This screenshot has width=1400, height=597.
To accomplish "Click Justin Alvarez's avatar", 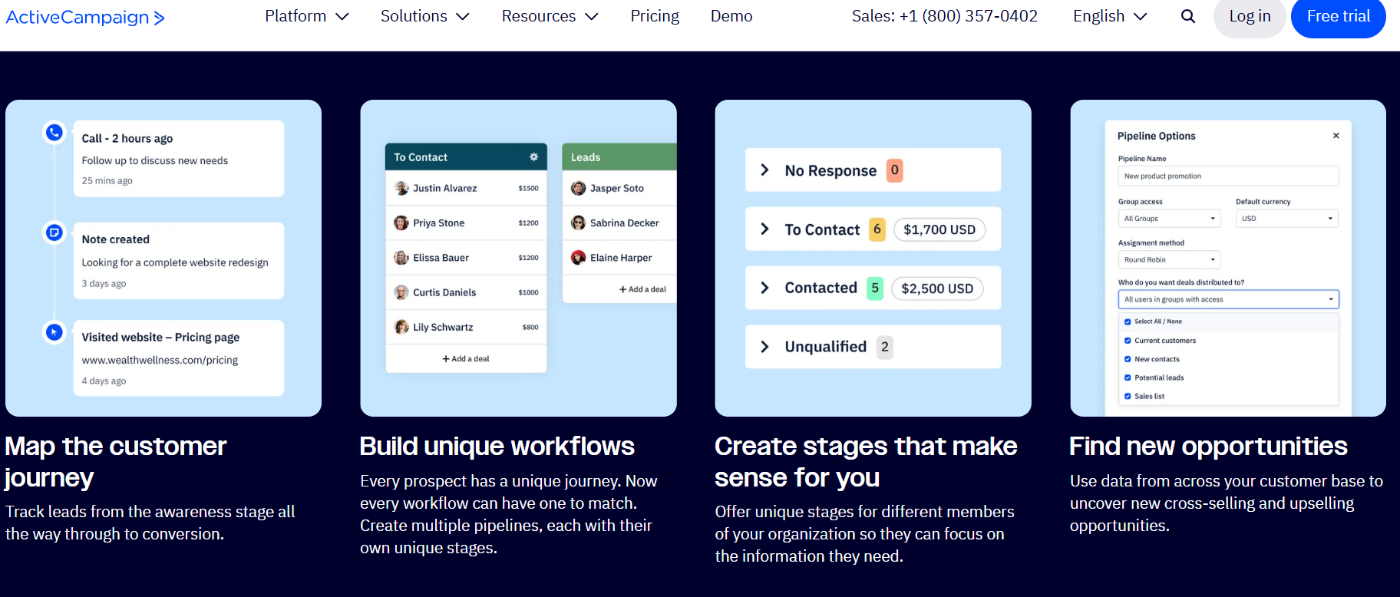I will click(x=401, y=188).
